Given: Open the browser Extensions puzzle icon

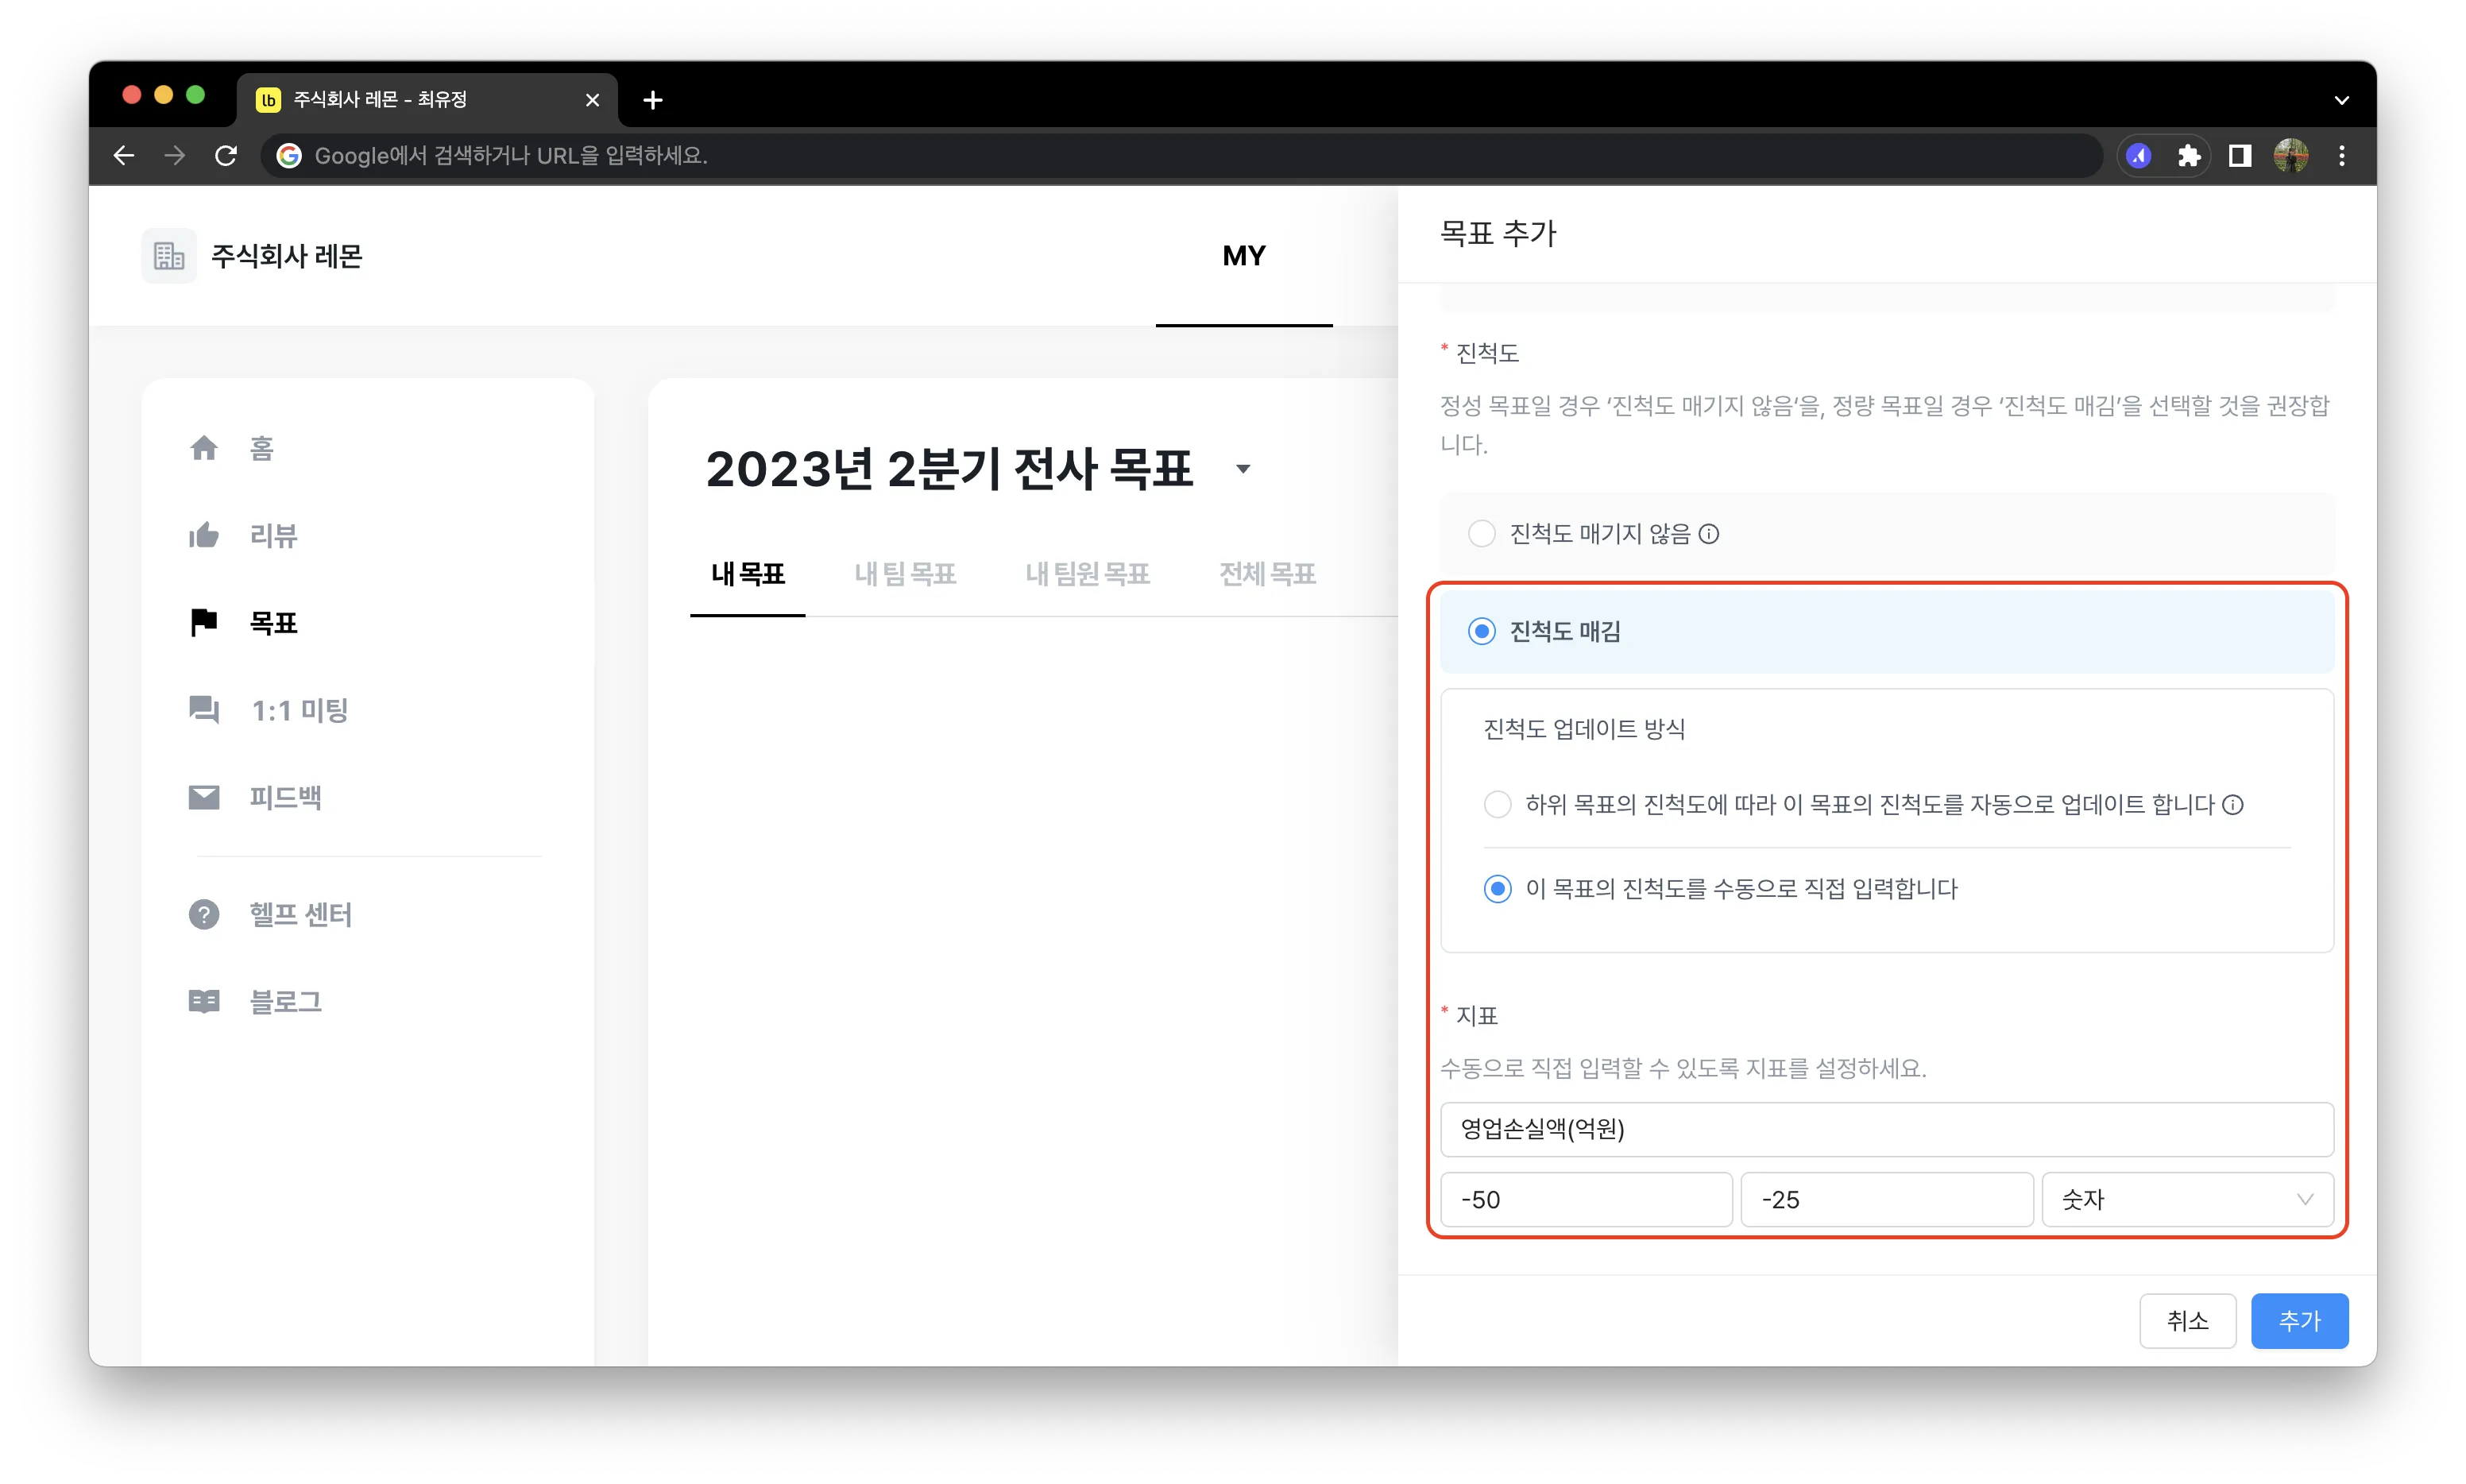Looking at the screenshot, I should [2189, 156].
